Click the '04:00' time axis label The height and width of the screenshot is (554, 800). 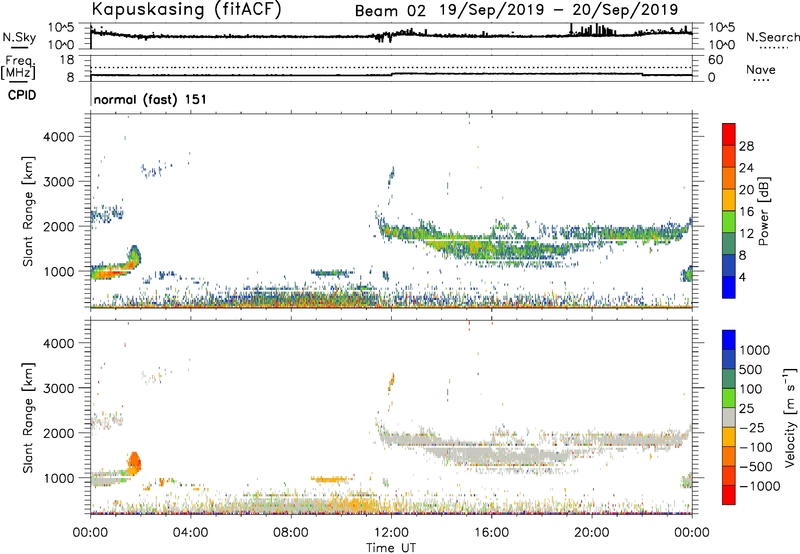pos(190,533)
